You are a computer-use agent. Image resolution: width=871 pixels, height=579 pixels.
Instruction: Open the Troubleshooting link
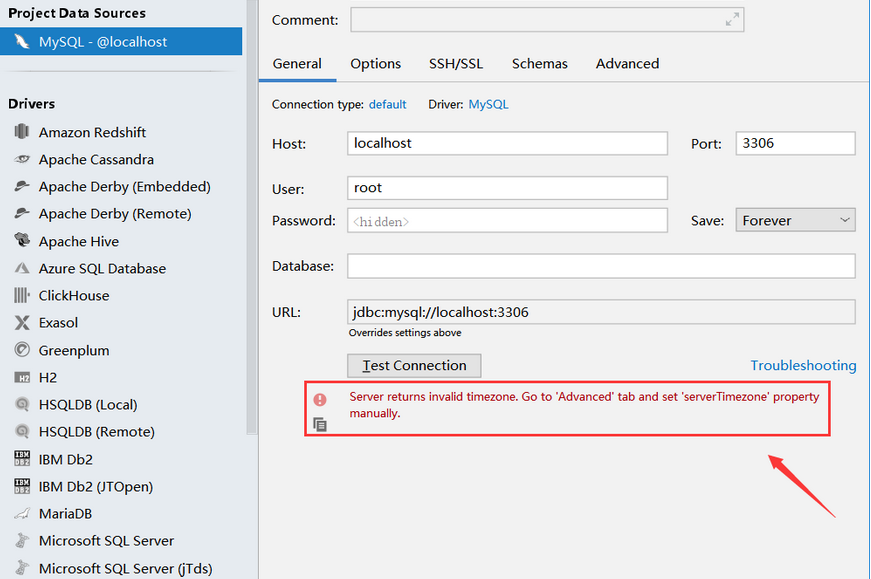803,365
